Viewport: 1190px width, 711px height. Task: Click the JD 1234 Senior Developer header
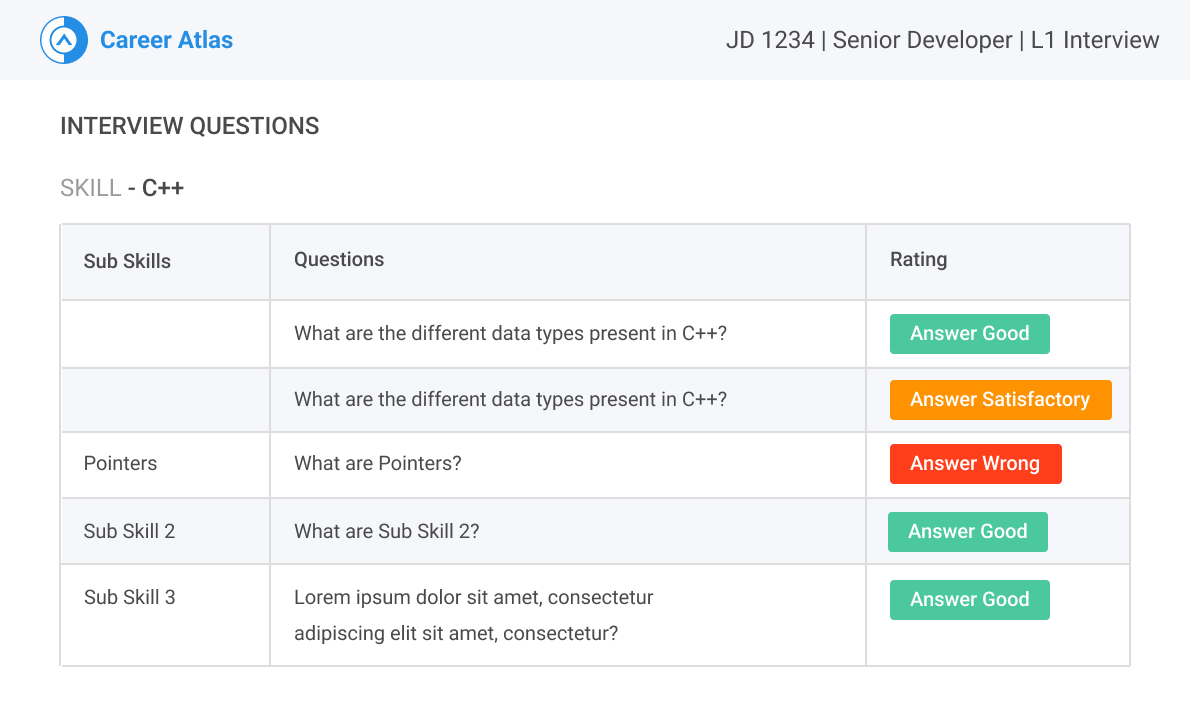click(942, 40)
